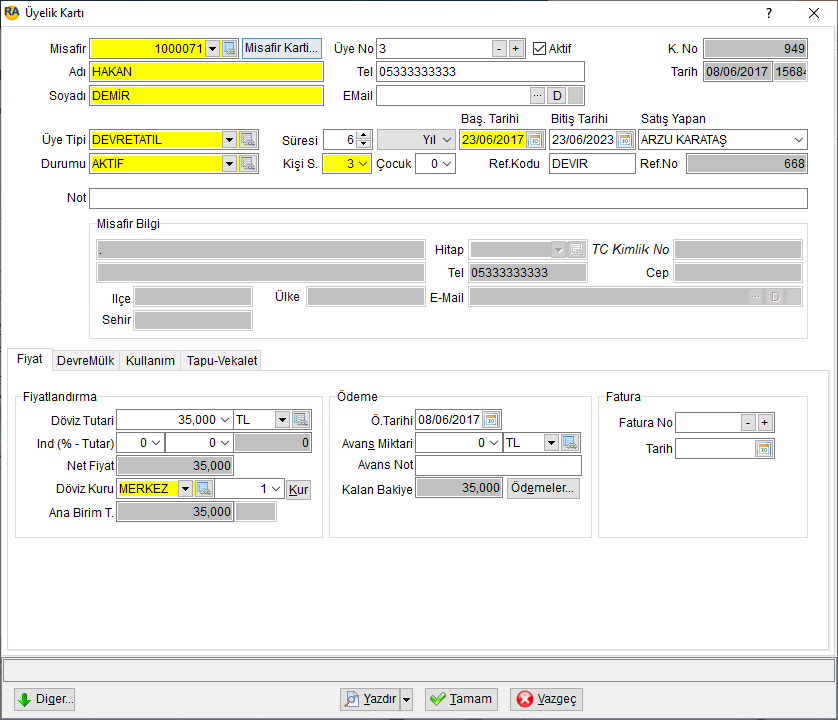Decrease Fatura No with minus button
Image resolution: width=838 pixels, height=720 pixels.
pyautogui.click(x=748, y=423)
